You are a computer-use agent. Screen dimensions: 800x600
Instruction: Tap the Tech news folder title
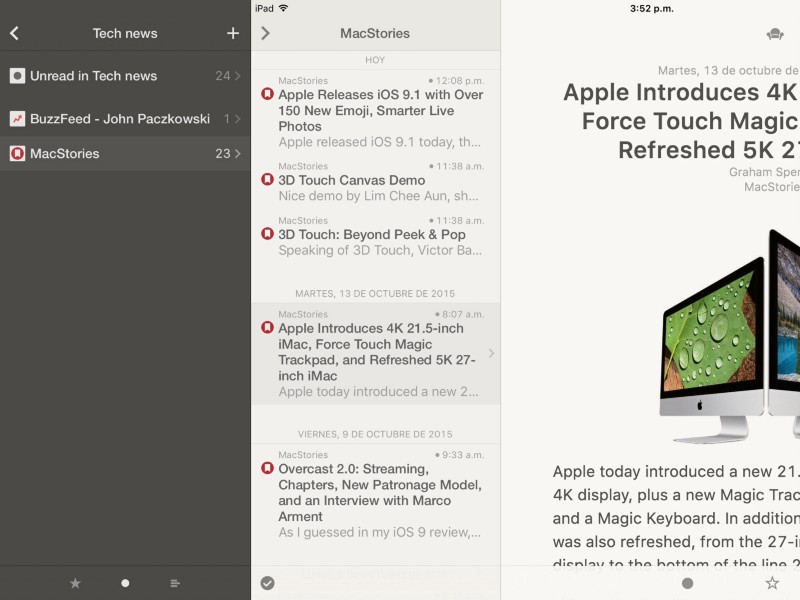(125, 34)
